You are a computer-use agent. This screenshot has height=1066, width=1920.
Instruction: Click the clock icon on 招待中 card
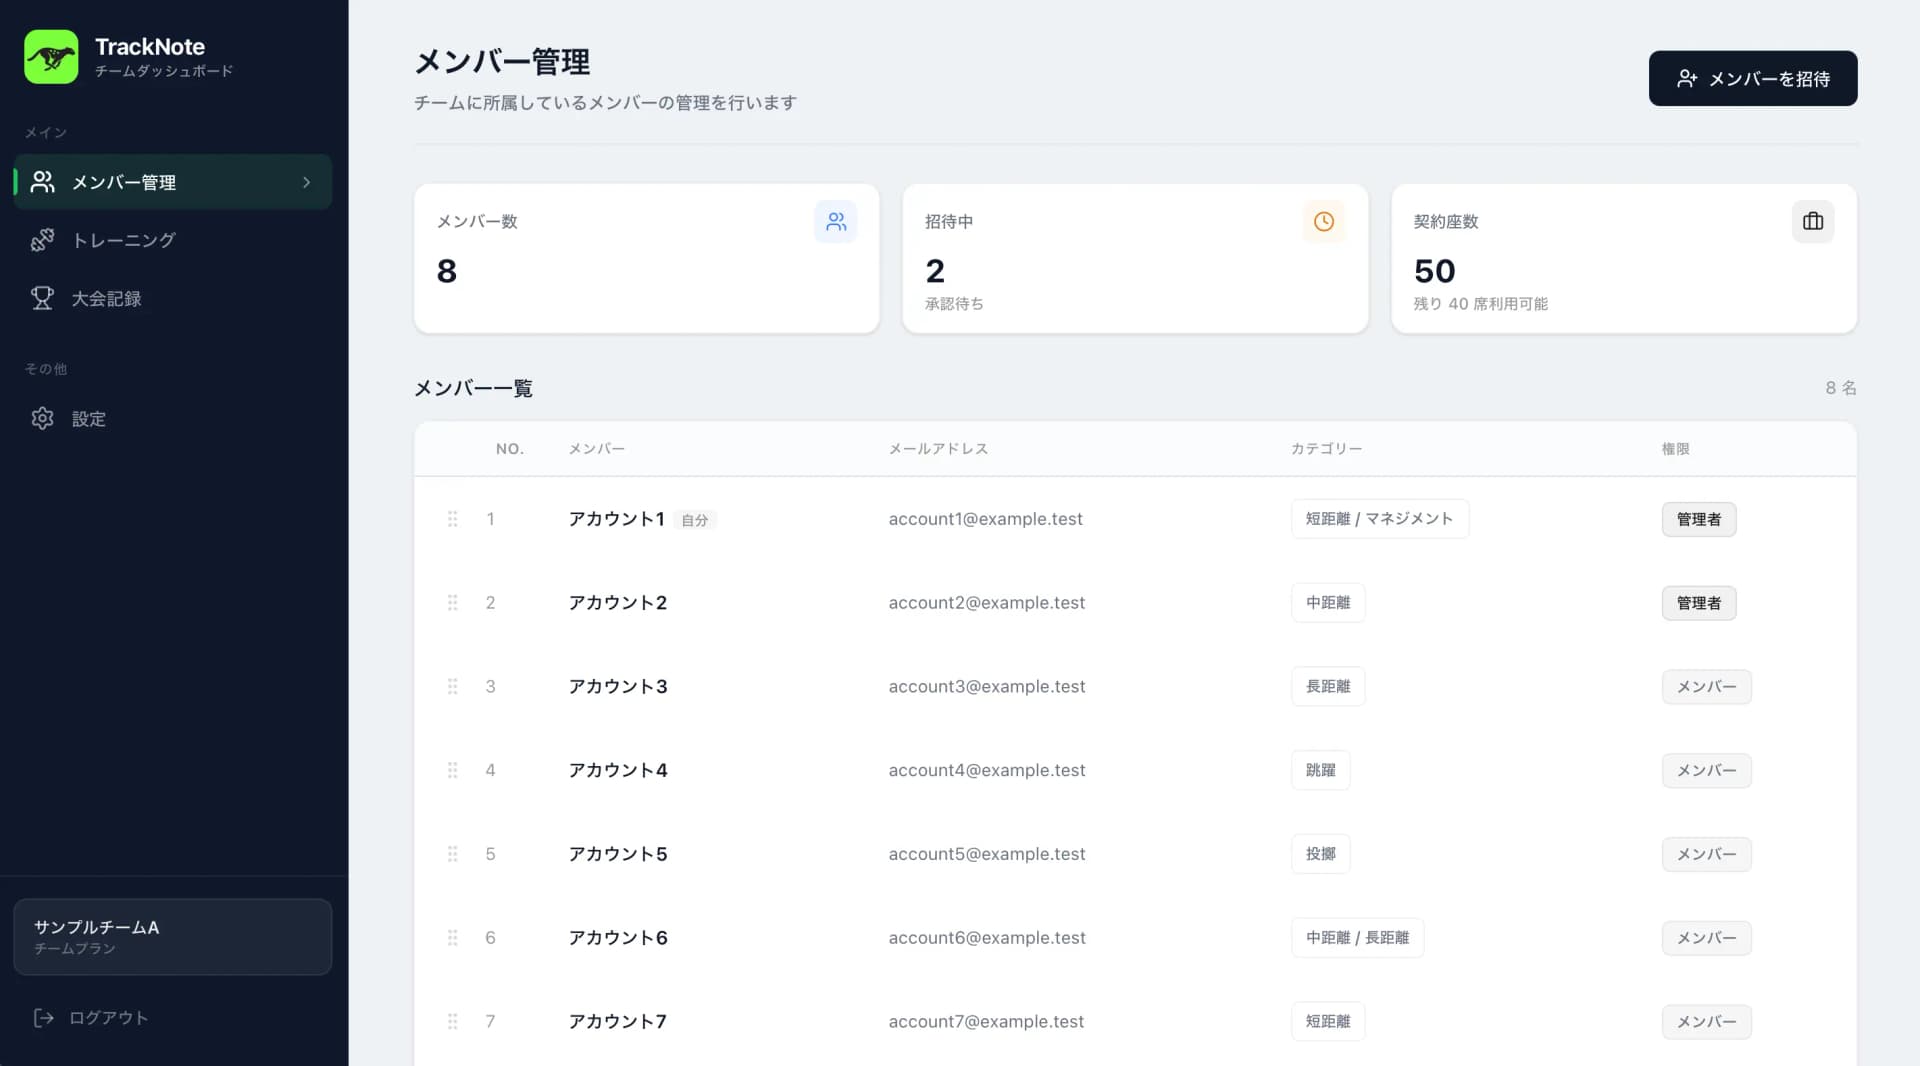tap(1324, 221)
